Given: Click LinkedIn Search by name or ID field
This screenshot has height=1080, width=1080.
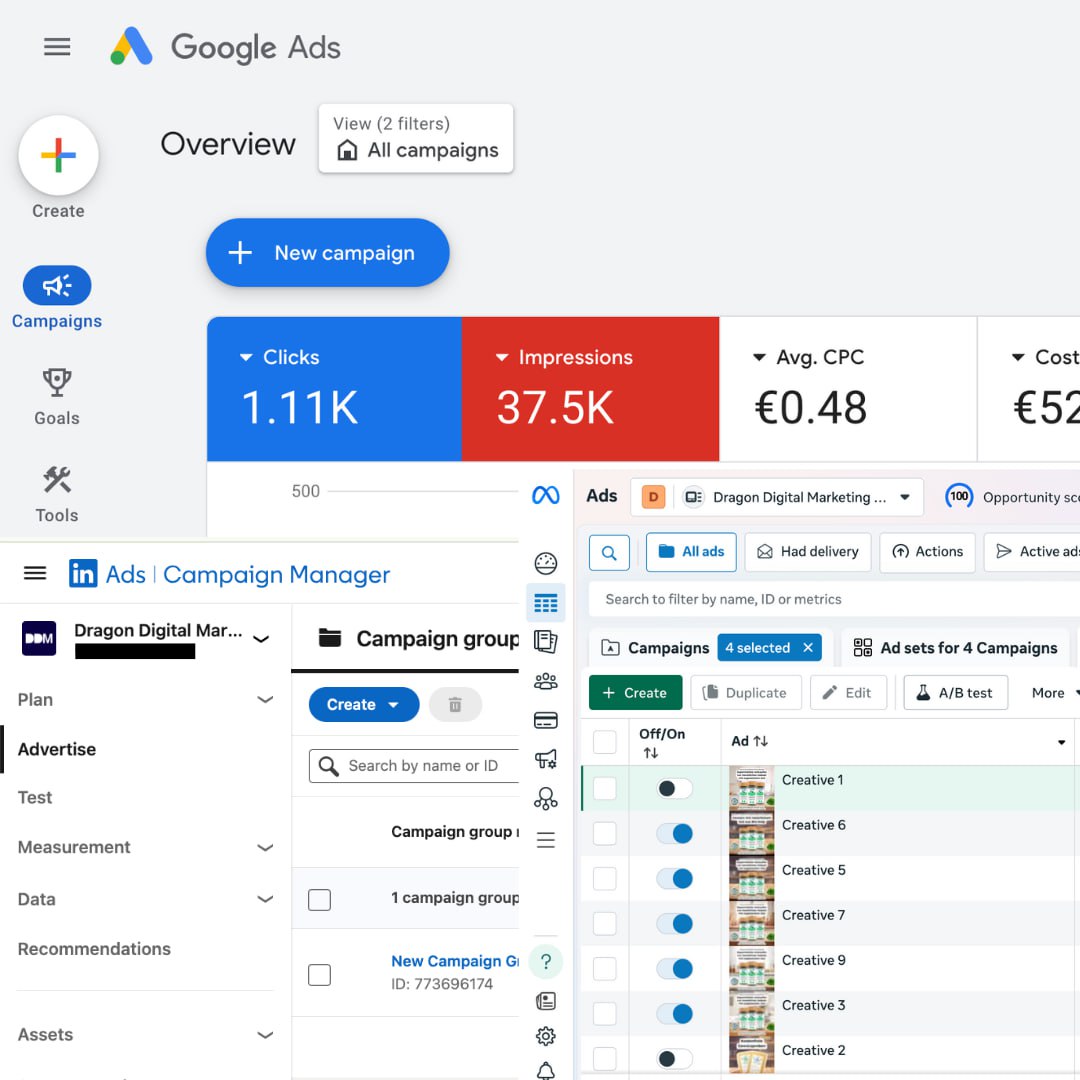Looking at the screenshot, I should pyautogui.click(x=415, y=766).
